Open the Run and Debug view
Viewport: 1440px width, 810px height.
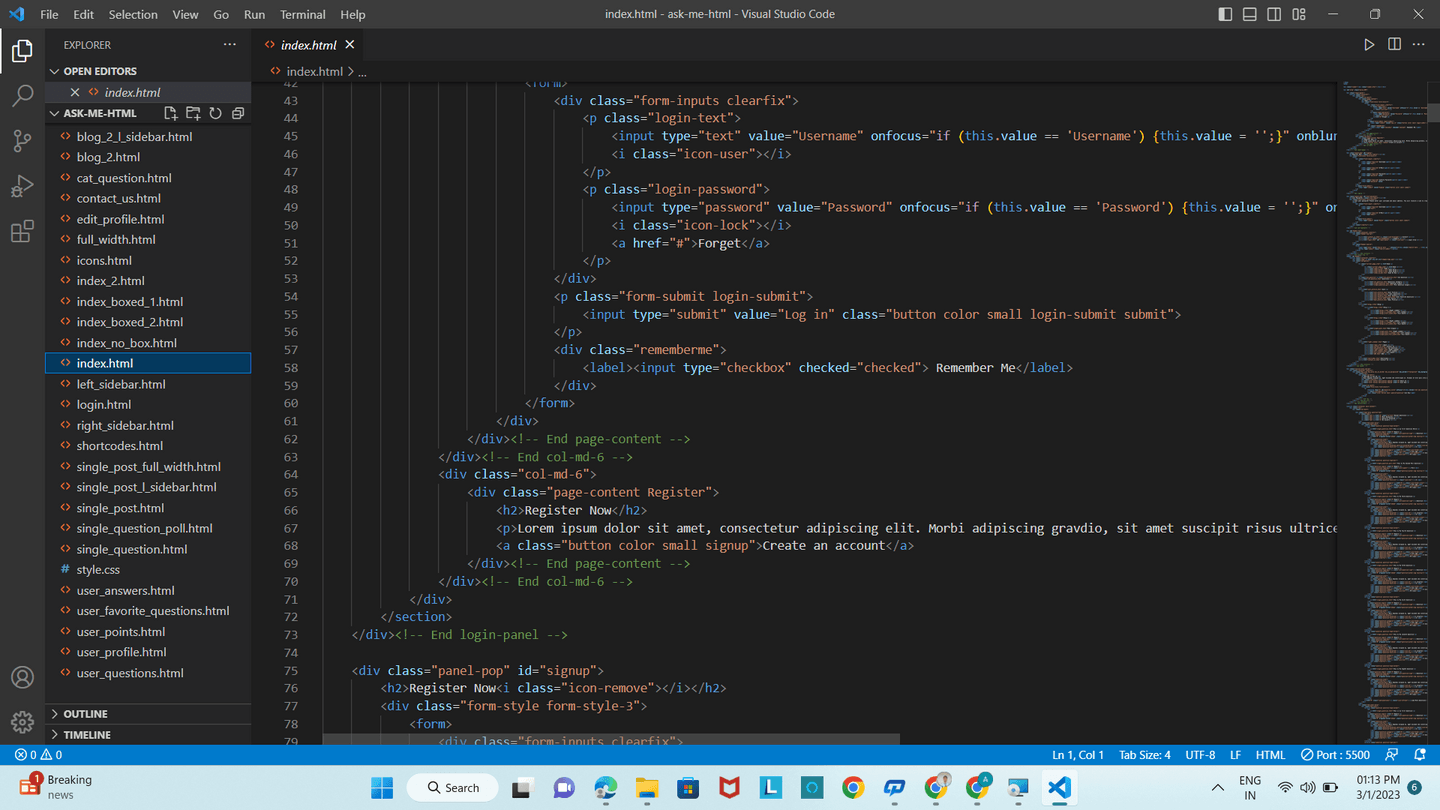(x=22, y=187)
